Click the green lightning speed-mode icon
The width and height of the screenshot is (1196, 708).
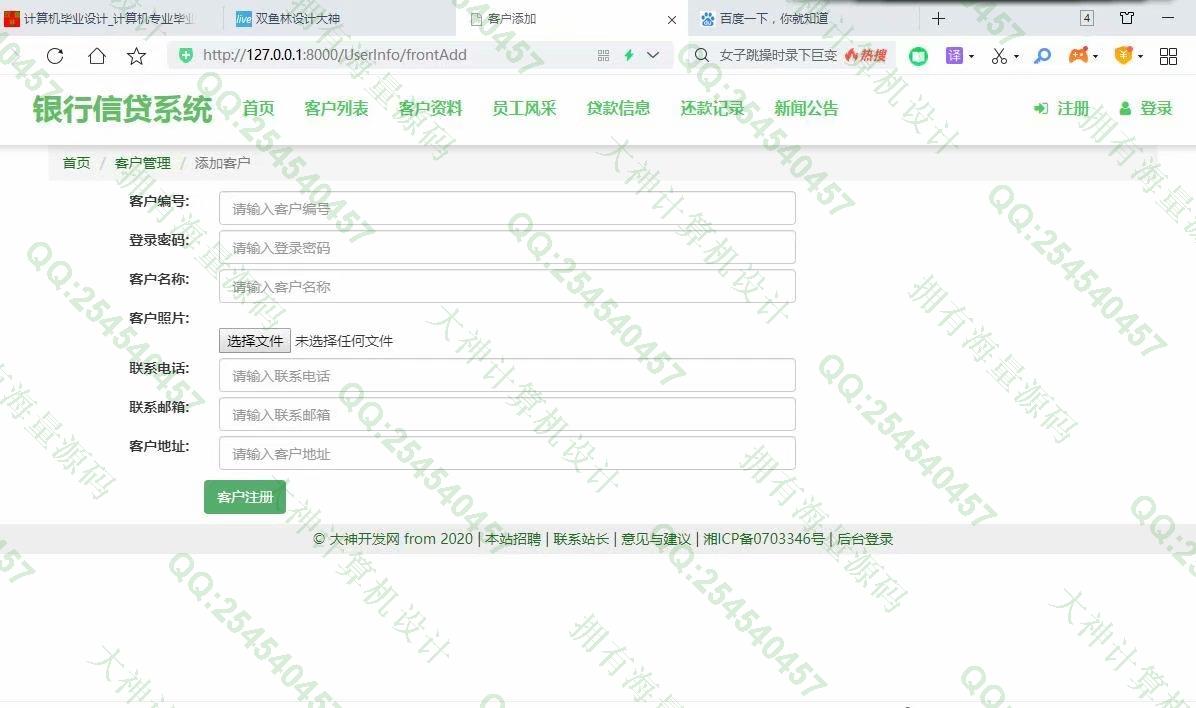629,55
